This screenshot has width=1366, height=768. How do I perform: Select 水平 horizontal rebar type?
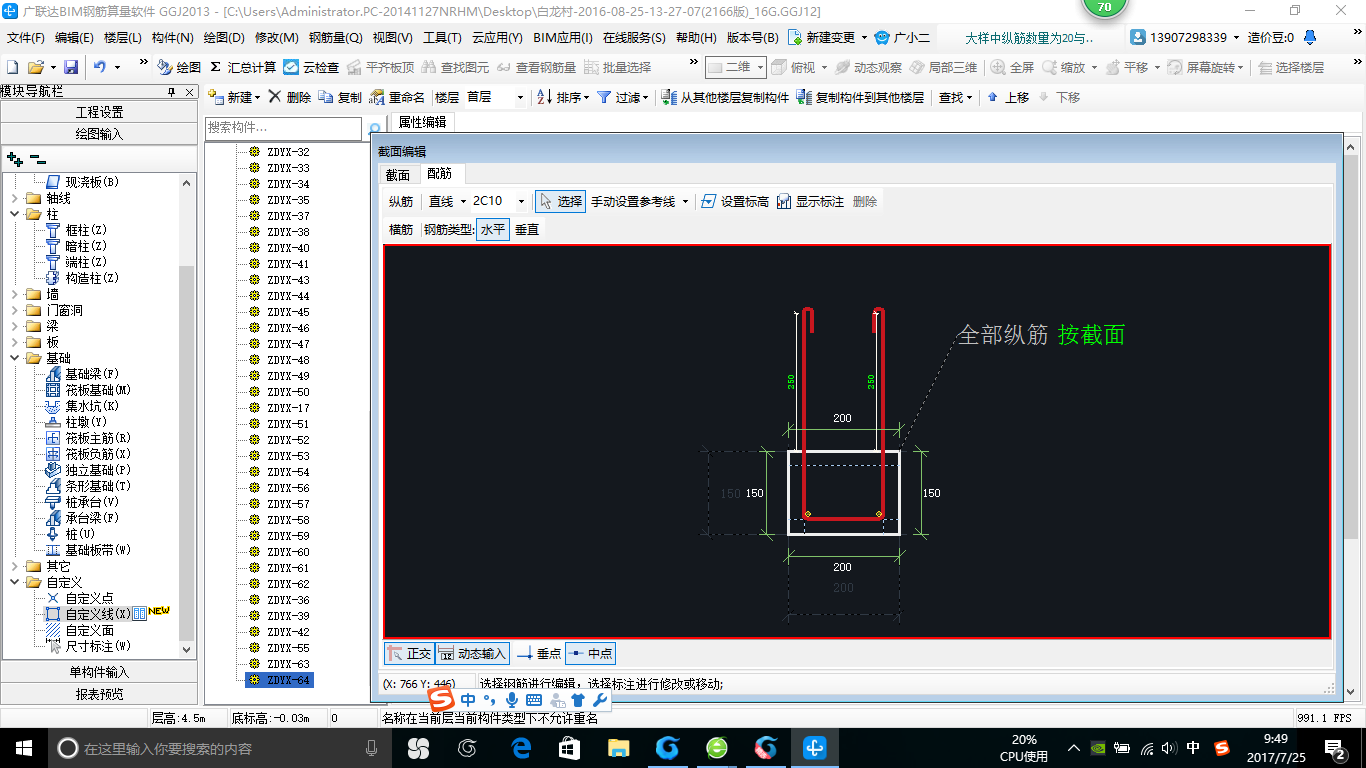coord(493,229)
